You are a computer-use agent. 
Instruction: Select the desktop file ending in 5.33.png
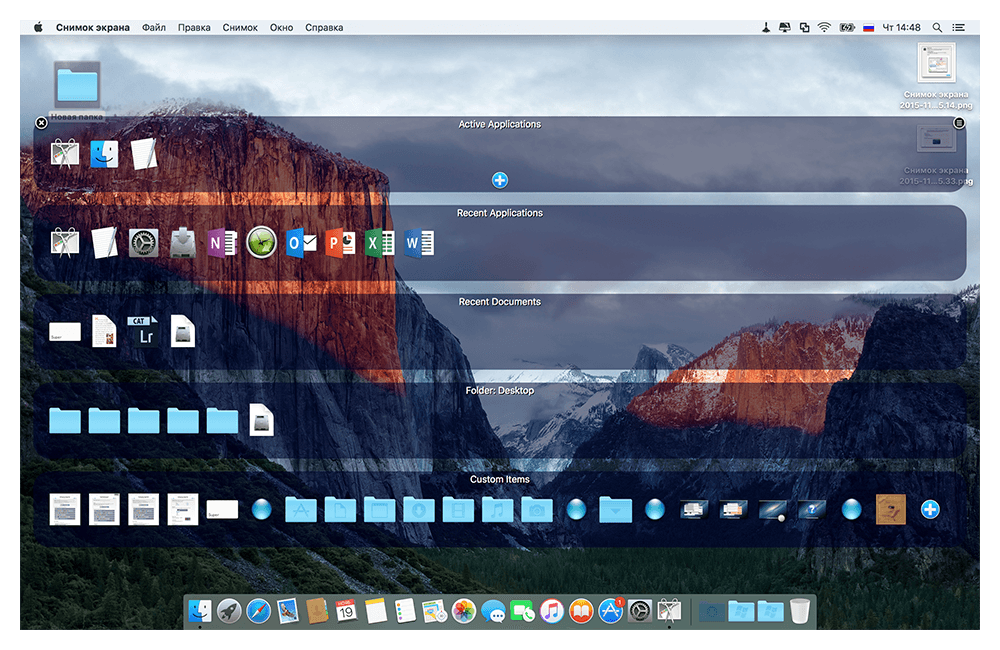(936, 156)
